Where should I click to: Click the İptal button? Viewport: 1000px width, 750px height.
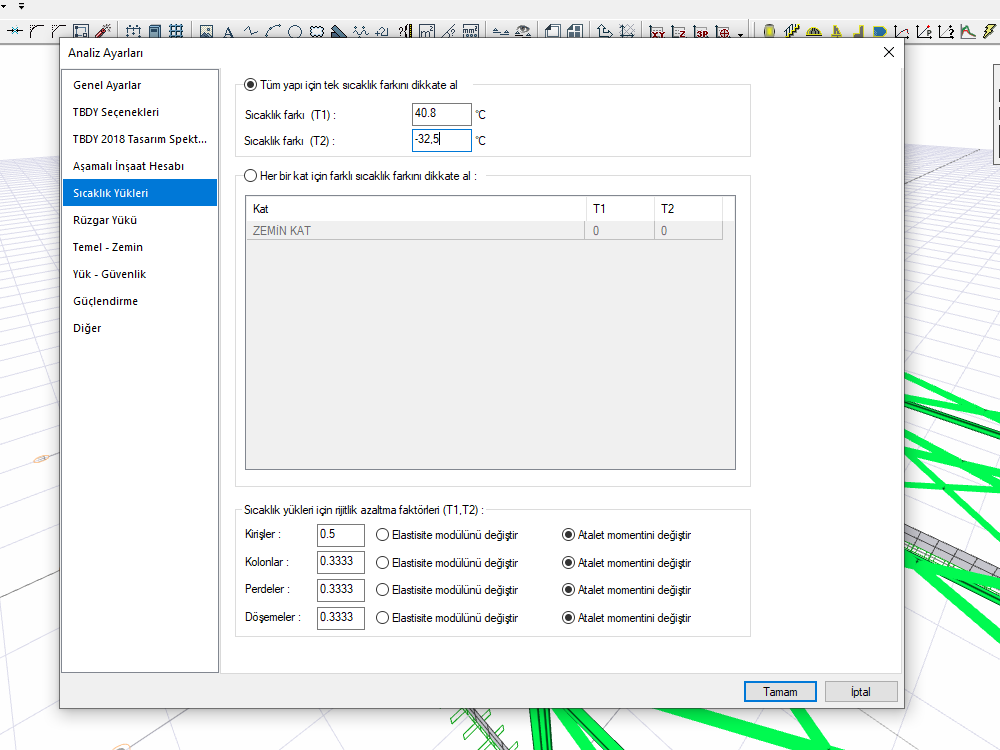pyautogui.click(x=861, y=692)
